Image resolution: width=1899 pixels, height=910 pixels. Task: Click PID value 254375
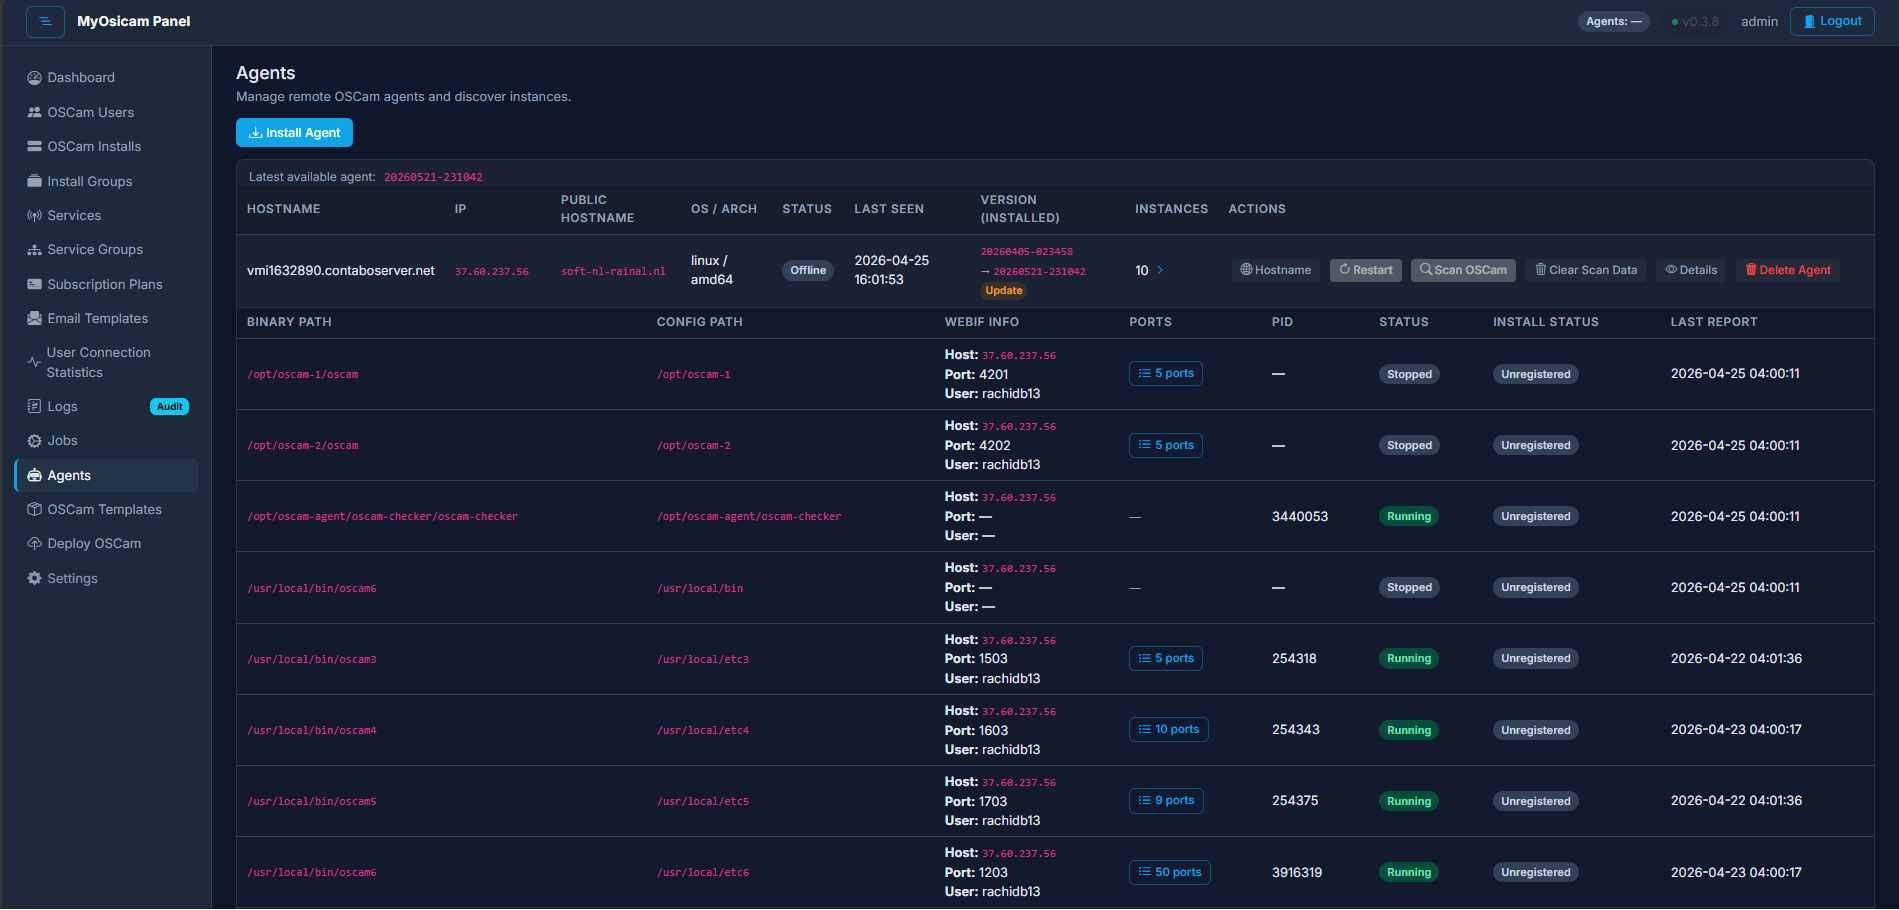(1295, 801)
